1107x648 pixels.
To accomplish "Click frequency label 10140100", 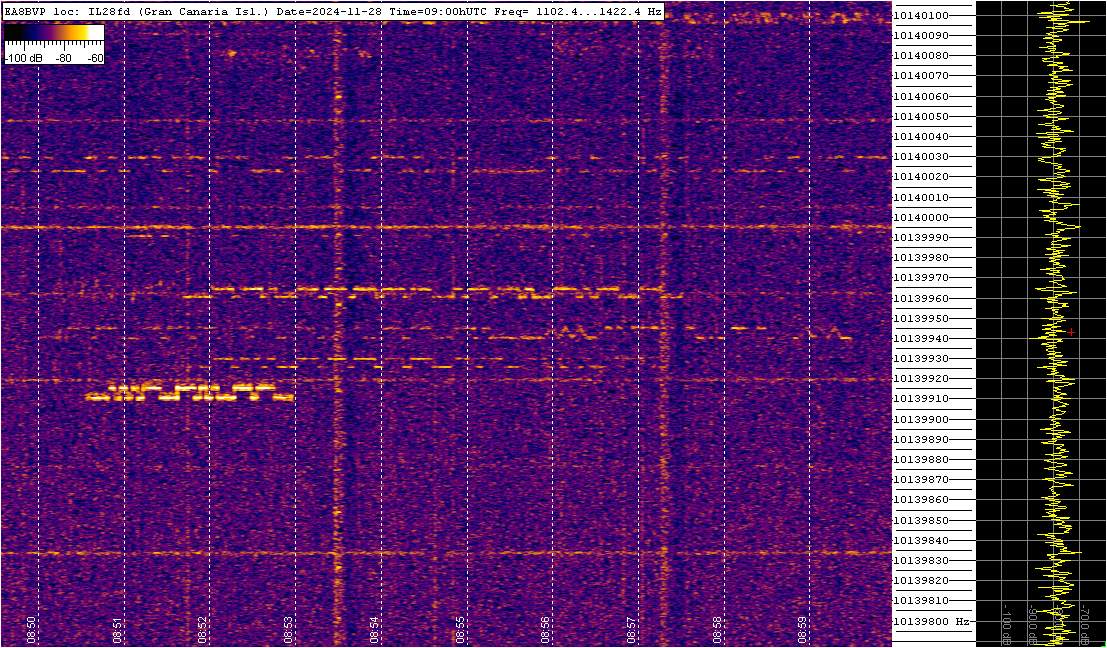I will pyautogui.click(x=921, y=16).
